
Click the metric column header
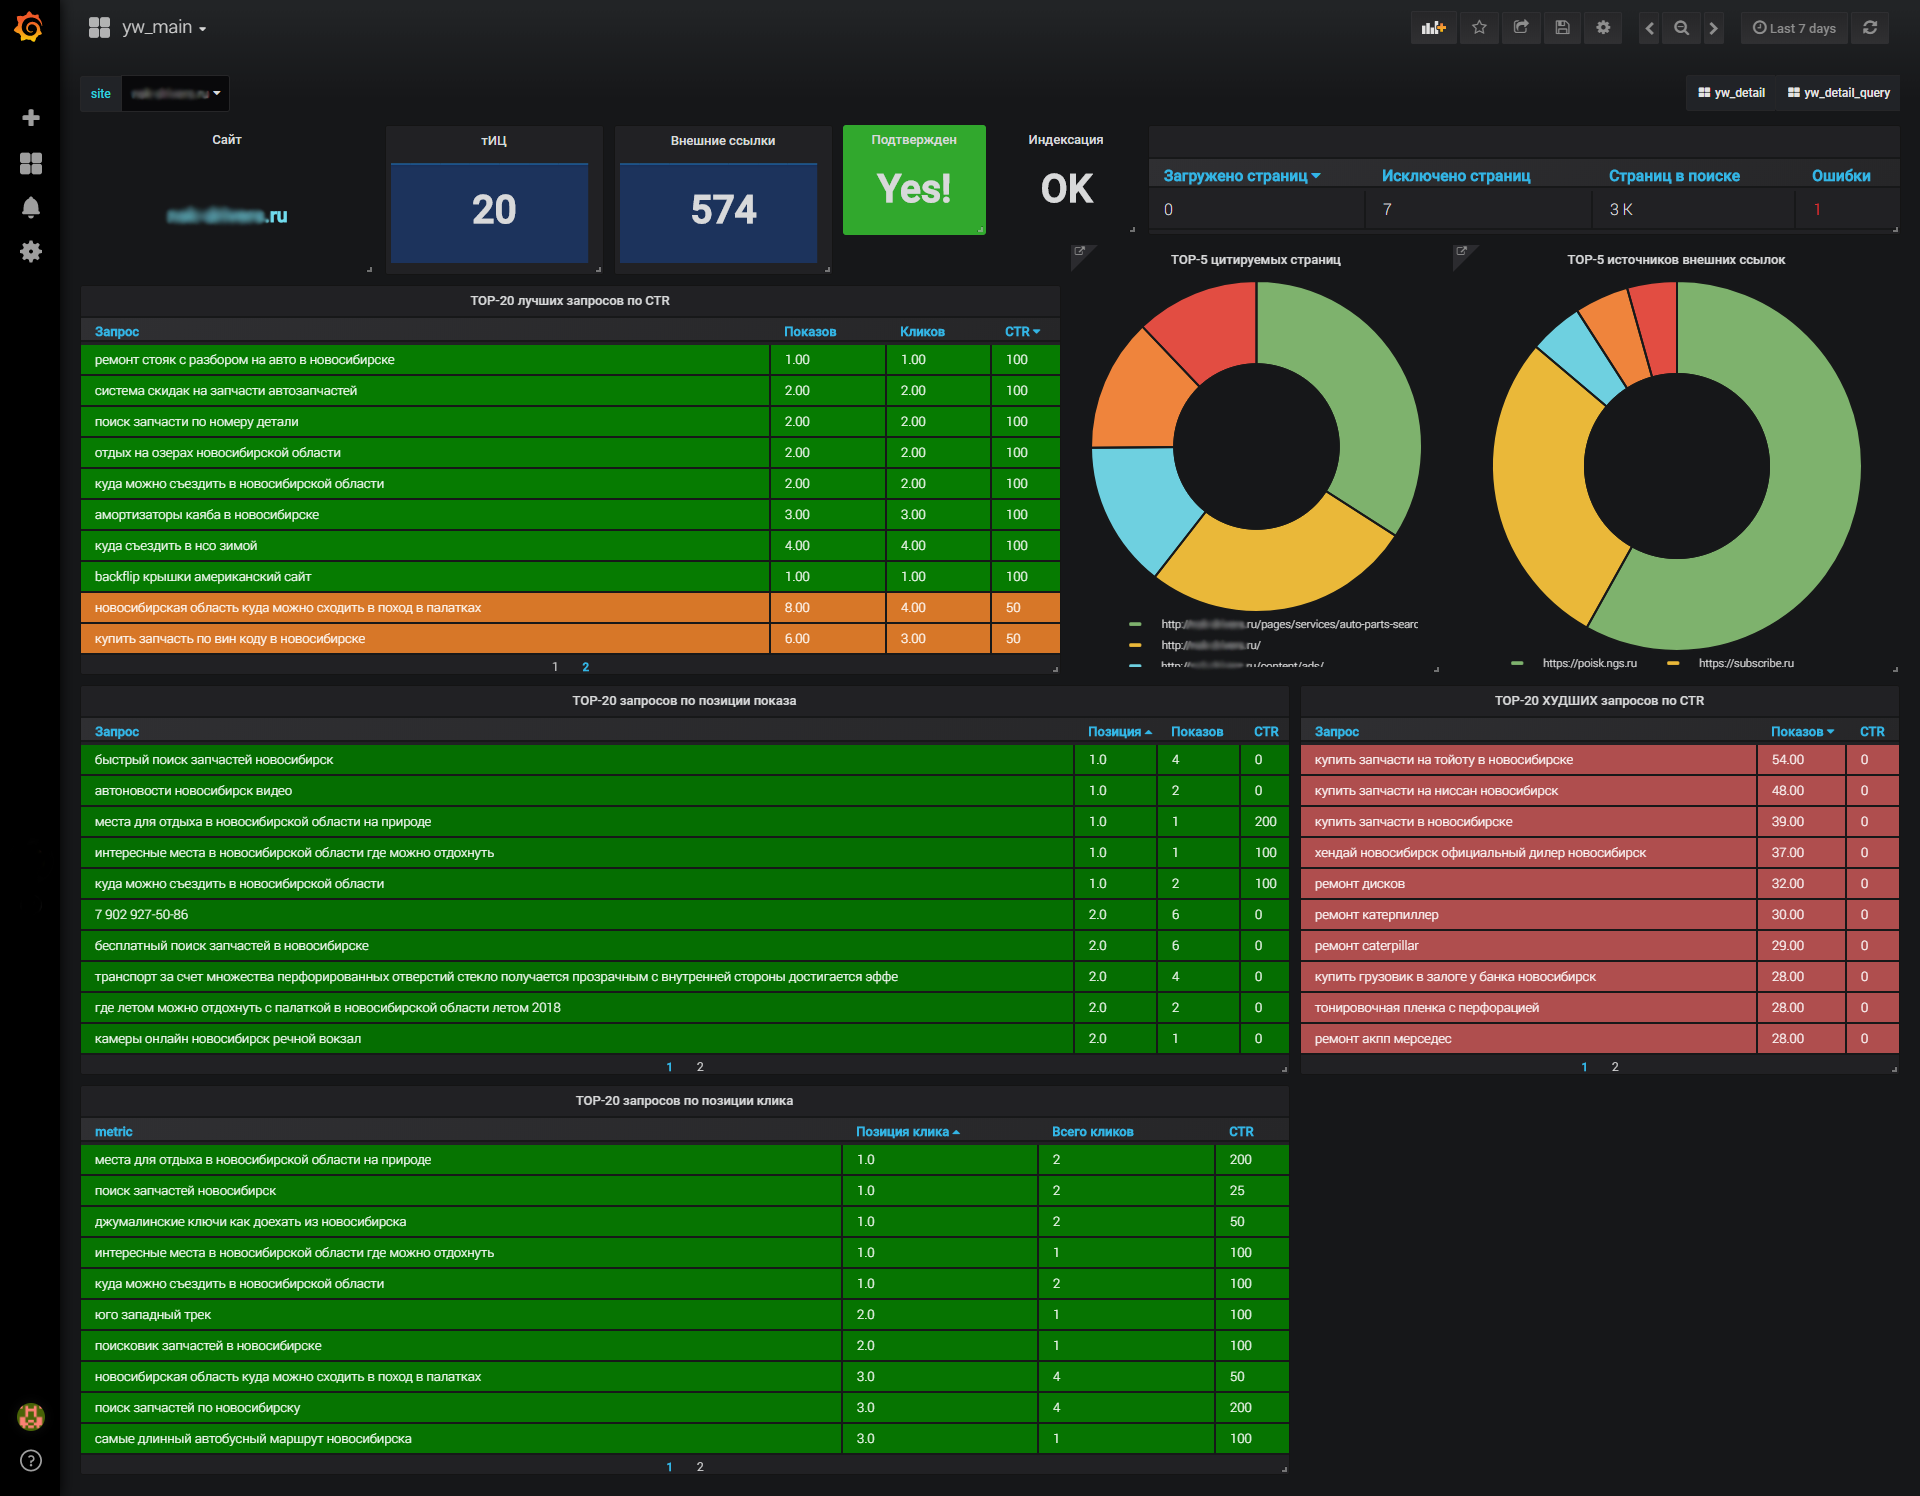[x=113, y=1132]
